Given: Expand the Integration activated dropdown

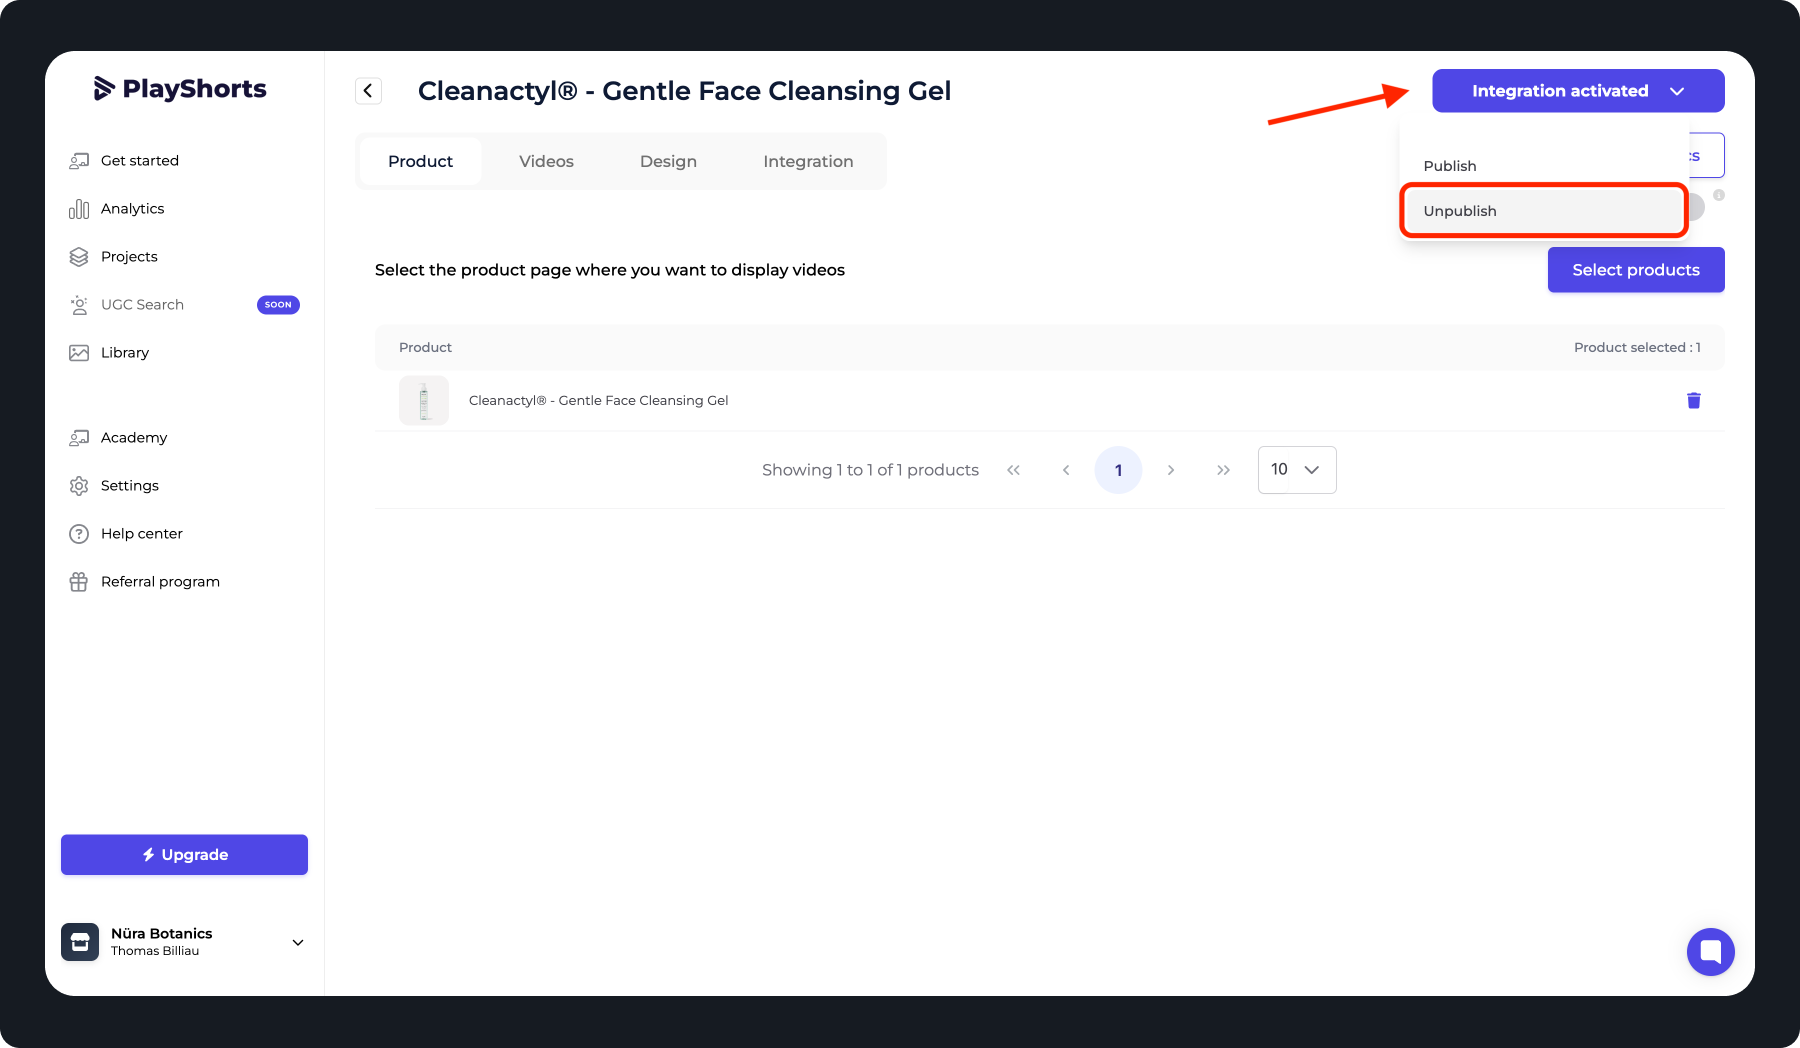Looking at the screenshot, I should tap(1578, 91).
